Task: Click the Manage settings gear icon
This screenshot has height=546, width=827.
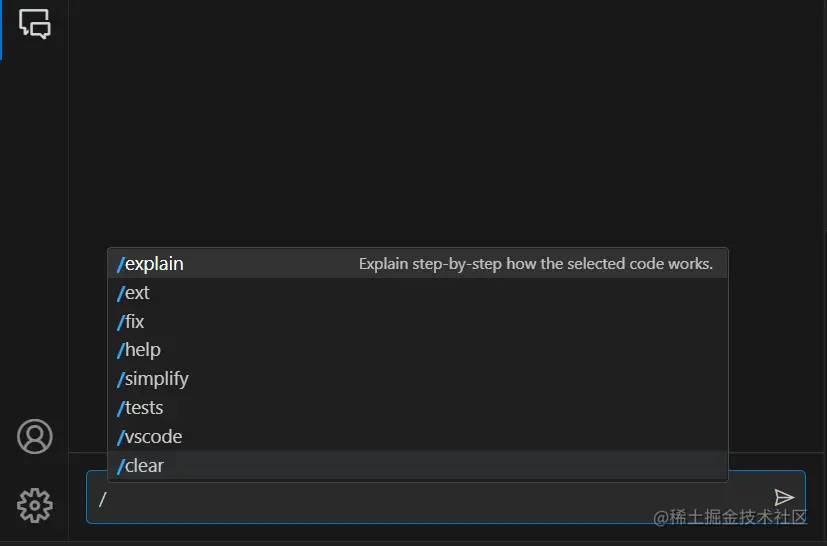Action: click(x=35, y=505)
